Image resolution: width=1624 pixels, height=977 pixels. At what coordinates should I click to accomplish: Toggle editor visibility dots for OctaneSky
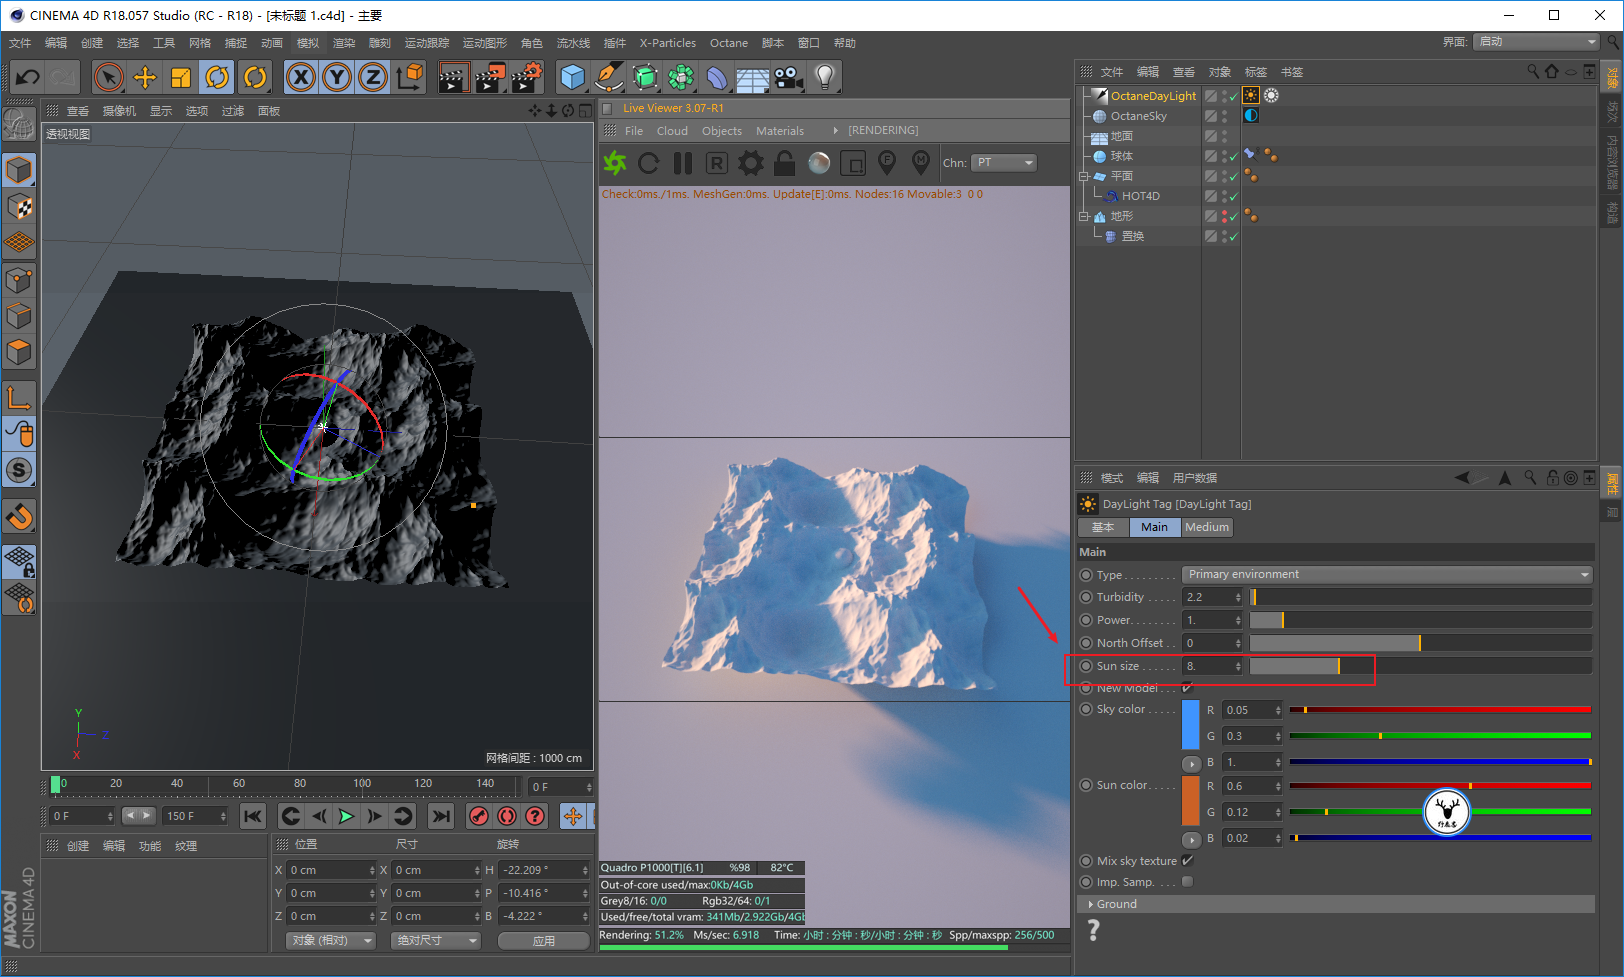click(x=1225, y=116)
